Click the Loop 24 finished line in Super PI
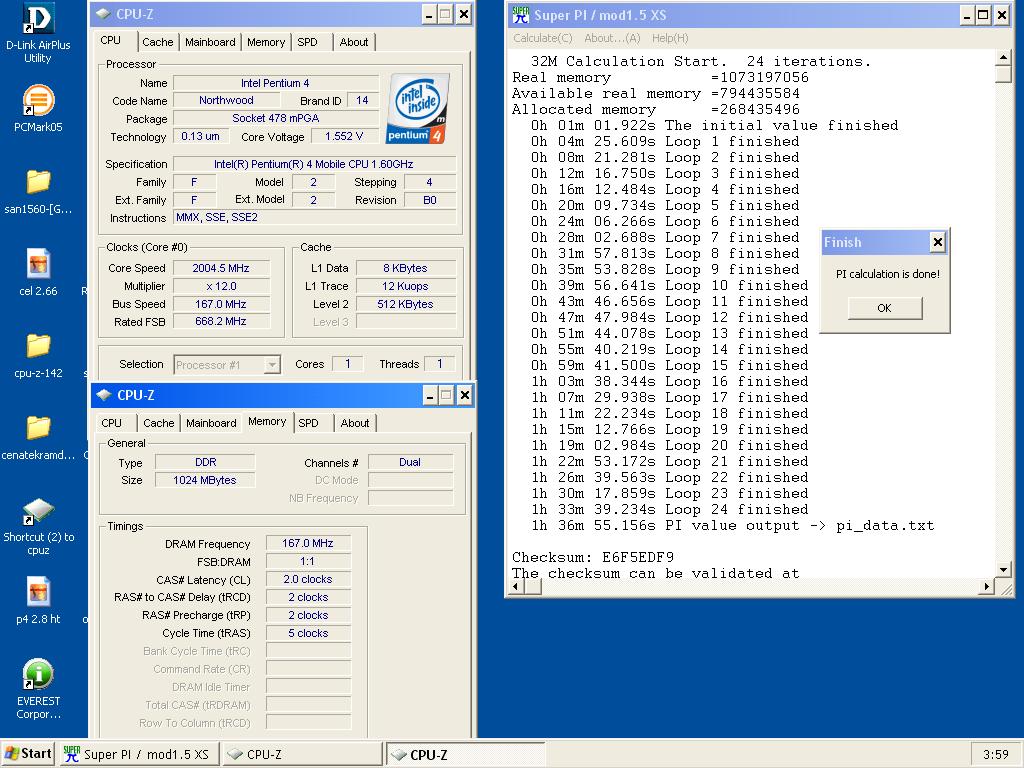This screenshot has width=1024, height=768. click(x=669, y=509)
